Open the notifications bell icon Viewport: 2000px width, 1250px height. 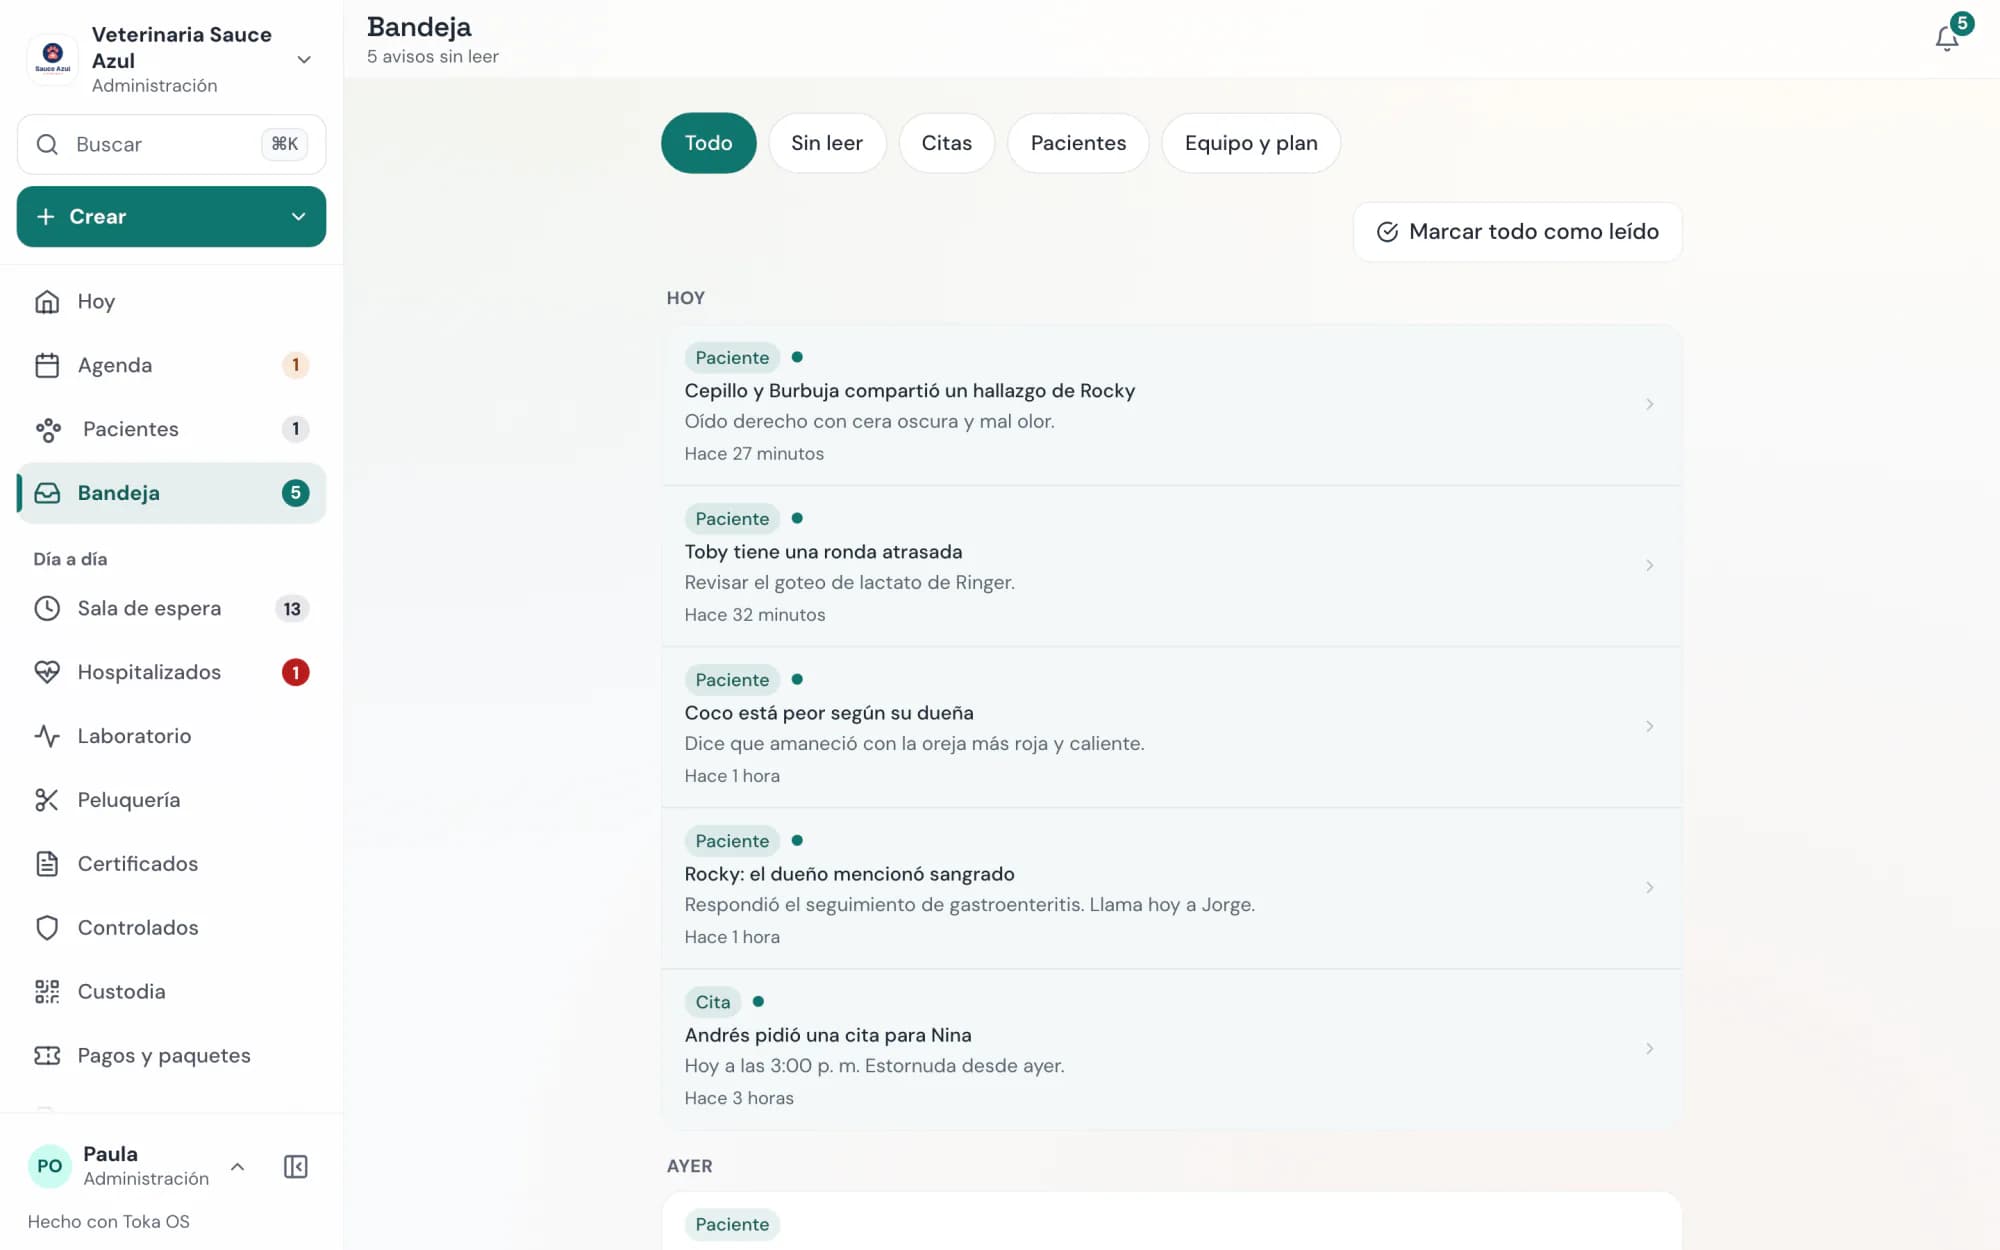coord(1946,39)
